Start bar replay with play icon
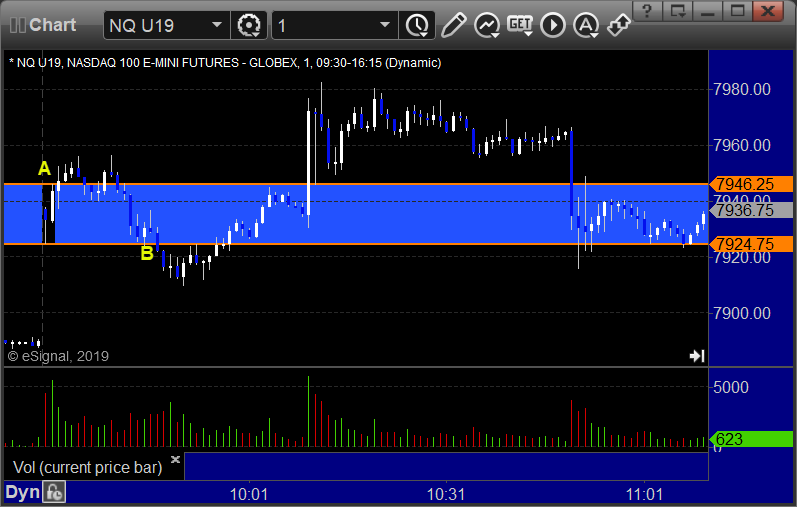This screenshot has width=797, height=507. point(553,25)
